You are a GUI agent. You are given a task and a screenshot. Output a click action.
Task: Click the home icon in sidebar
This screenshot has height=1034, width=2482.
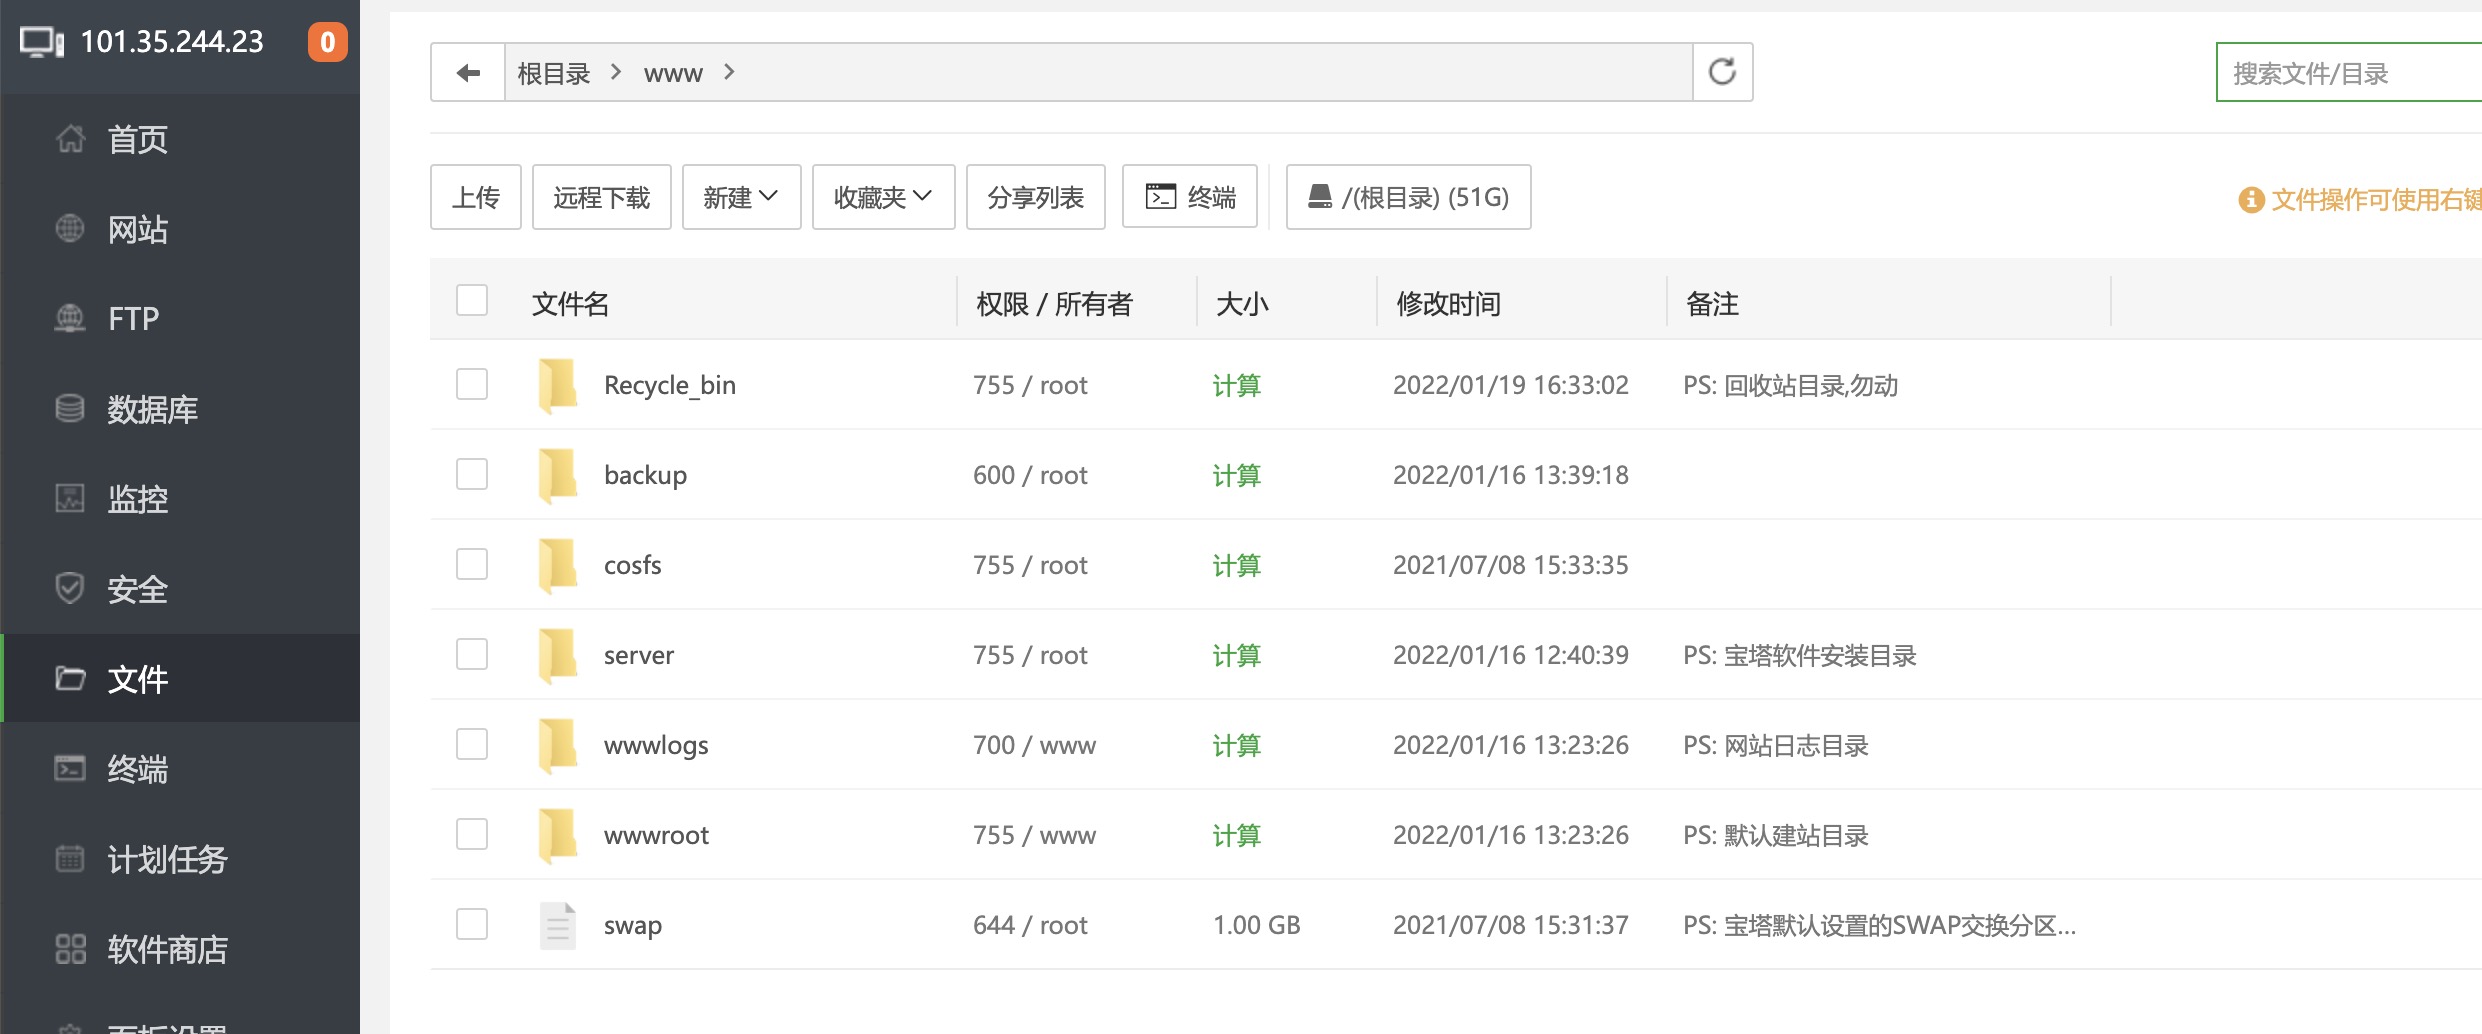(x=70, y=138)
